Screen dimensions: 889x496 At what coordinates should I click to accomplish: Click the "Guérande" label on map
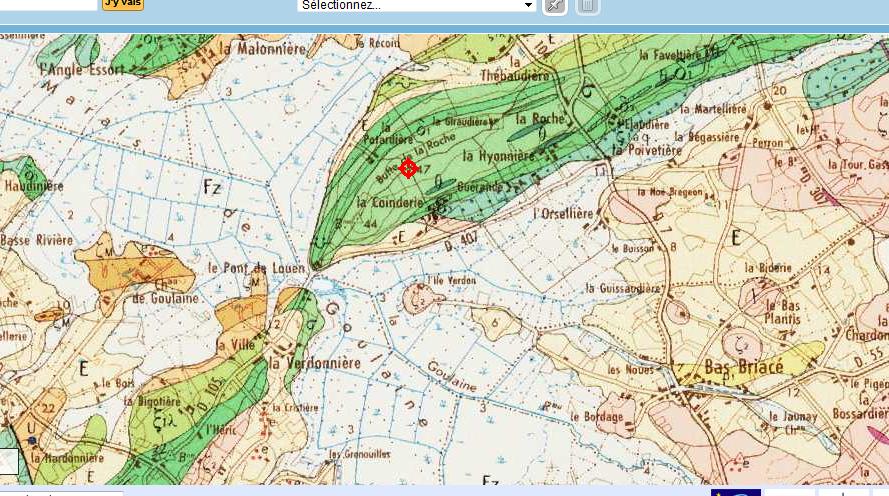point(480,186)
